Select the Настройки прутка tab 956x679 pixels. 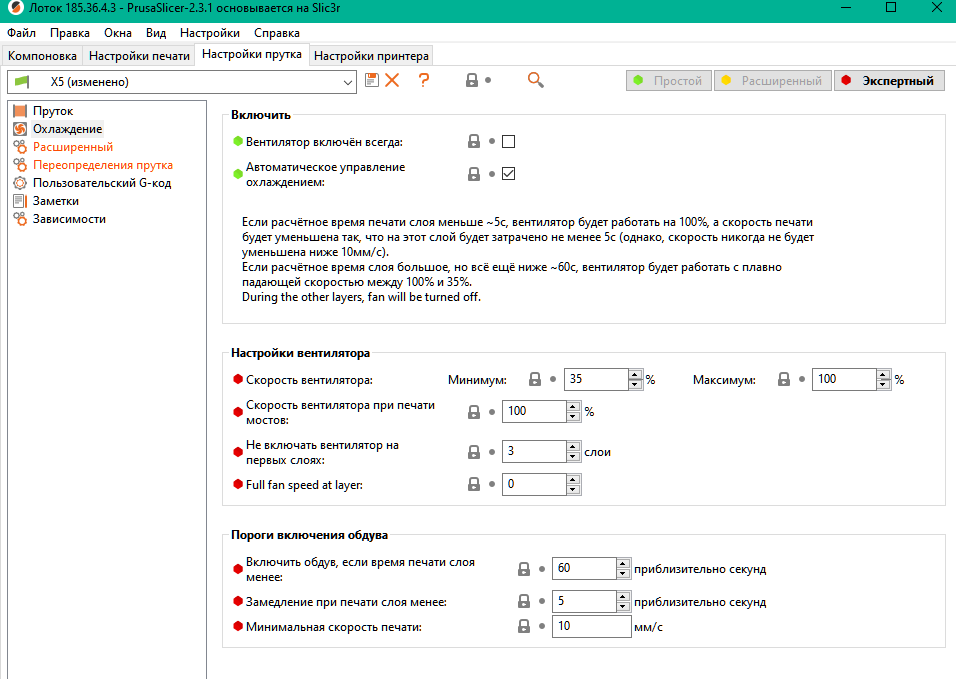point(252,54)
